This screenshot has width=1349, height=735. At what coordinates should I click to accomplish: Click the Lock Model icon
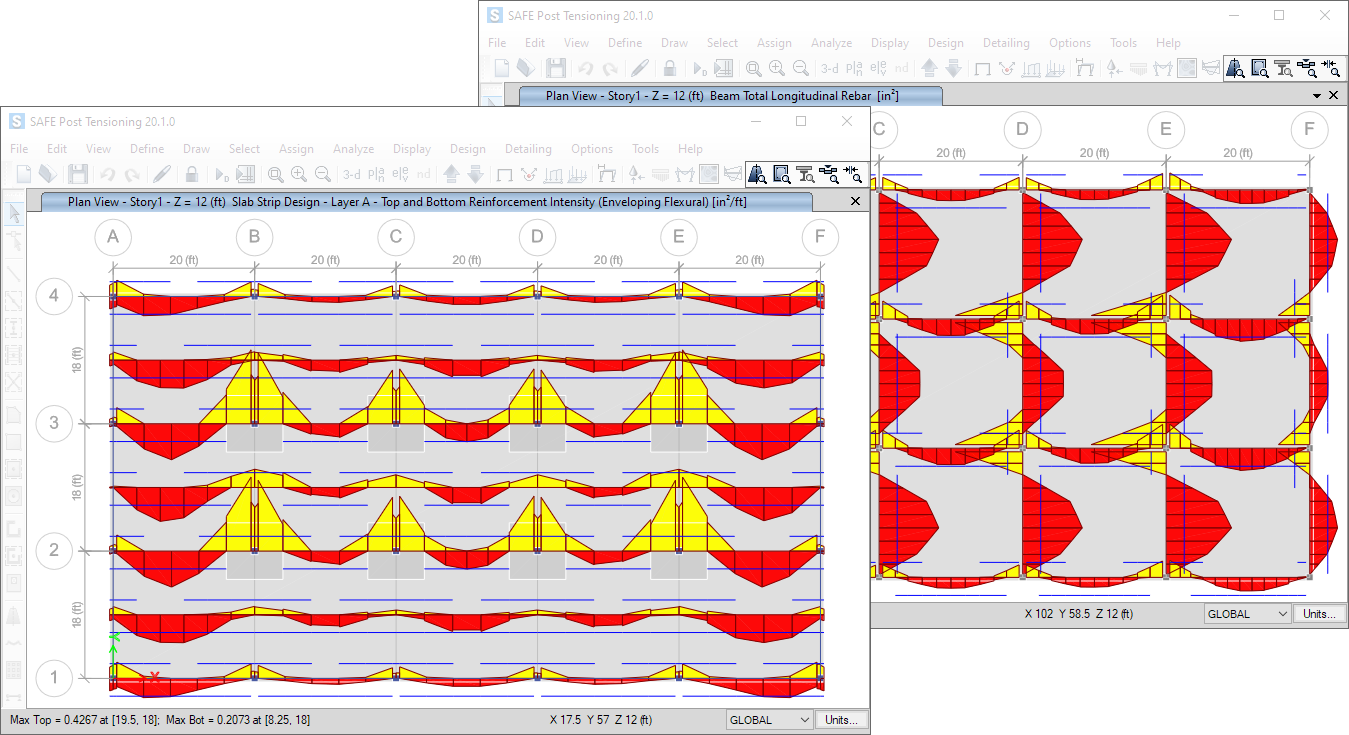(x=190, y=174)
